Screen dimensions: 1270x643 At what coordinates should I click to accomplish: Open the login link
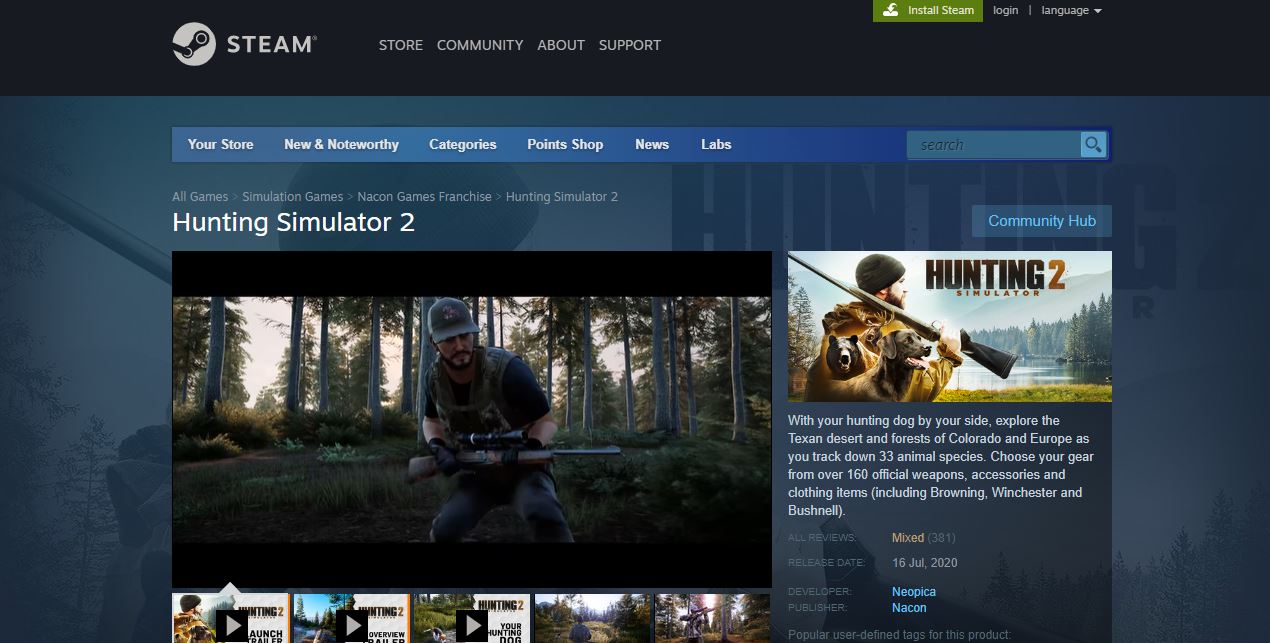[x=1006, y=10]
